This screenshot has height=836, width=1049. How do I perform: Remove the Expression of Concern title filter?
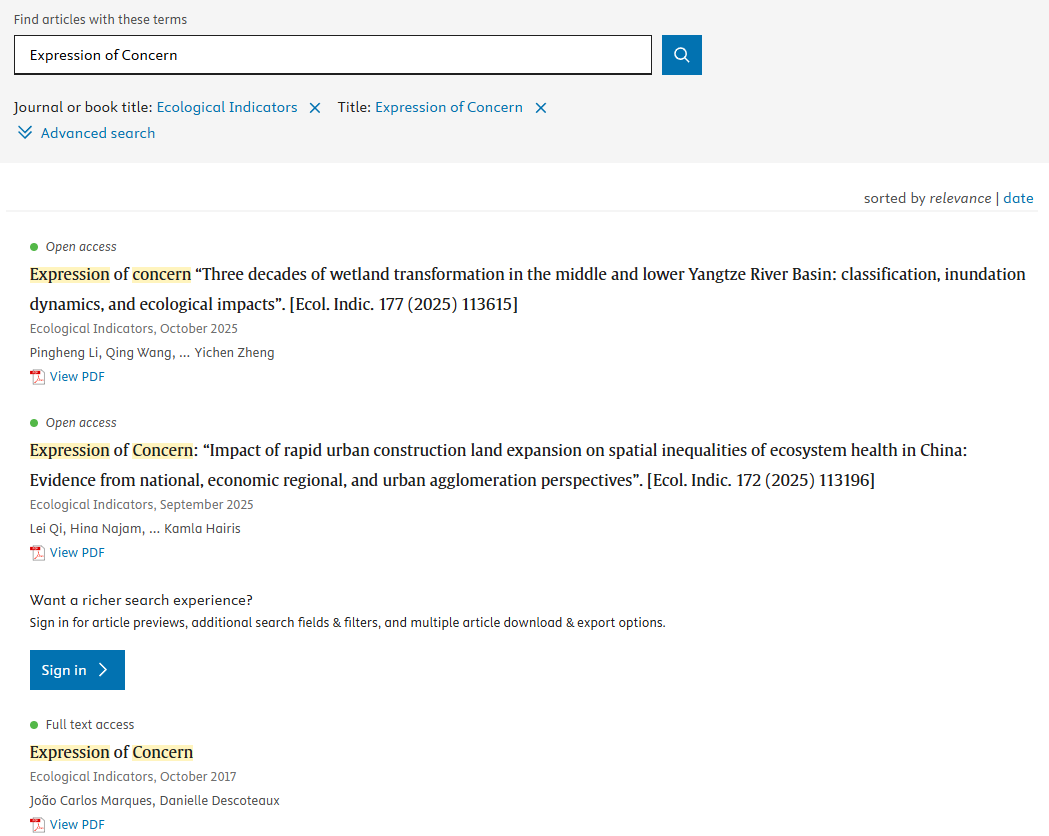[541, 108]
